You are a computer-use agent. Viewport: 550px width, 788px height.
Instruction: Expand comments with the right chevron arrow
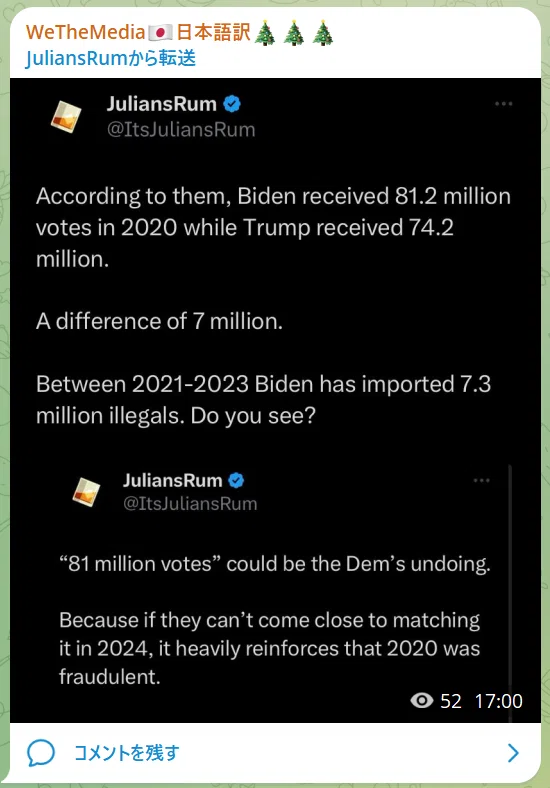point(513,753)
